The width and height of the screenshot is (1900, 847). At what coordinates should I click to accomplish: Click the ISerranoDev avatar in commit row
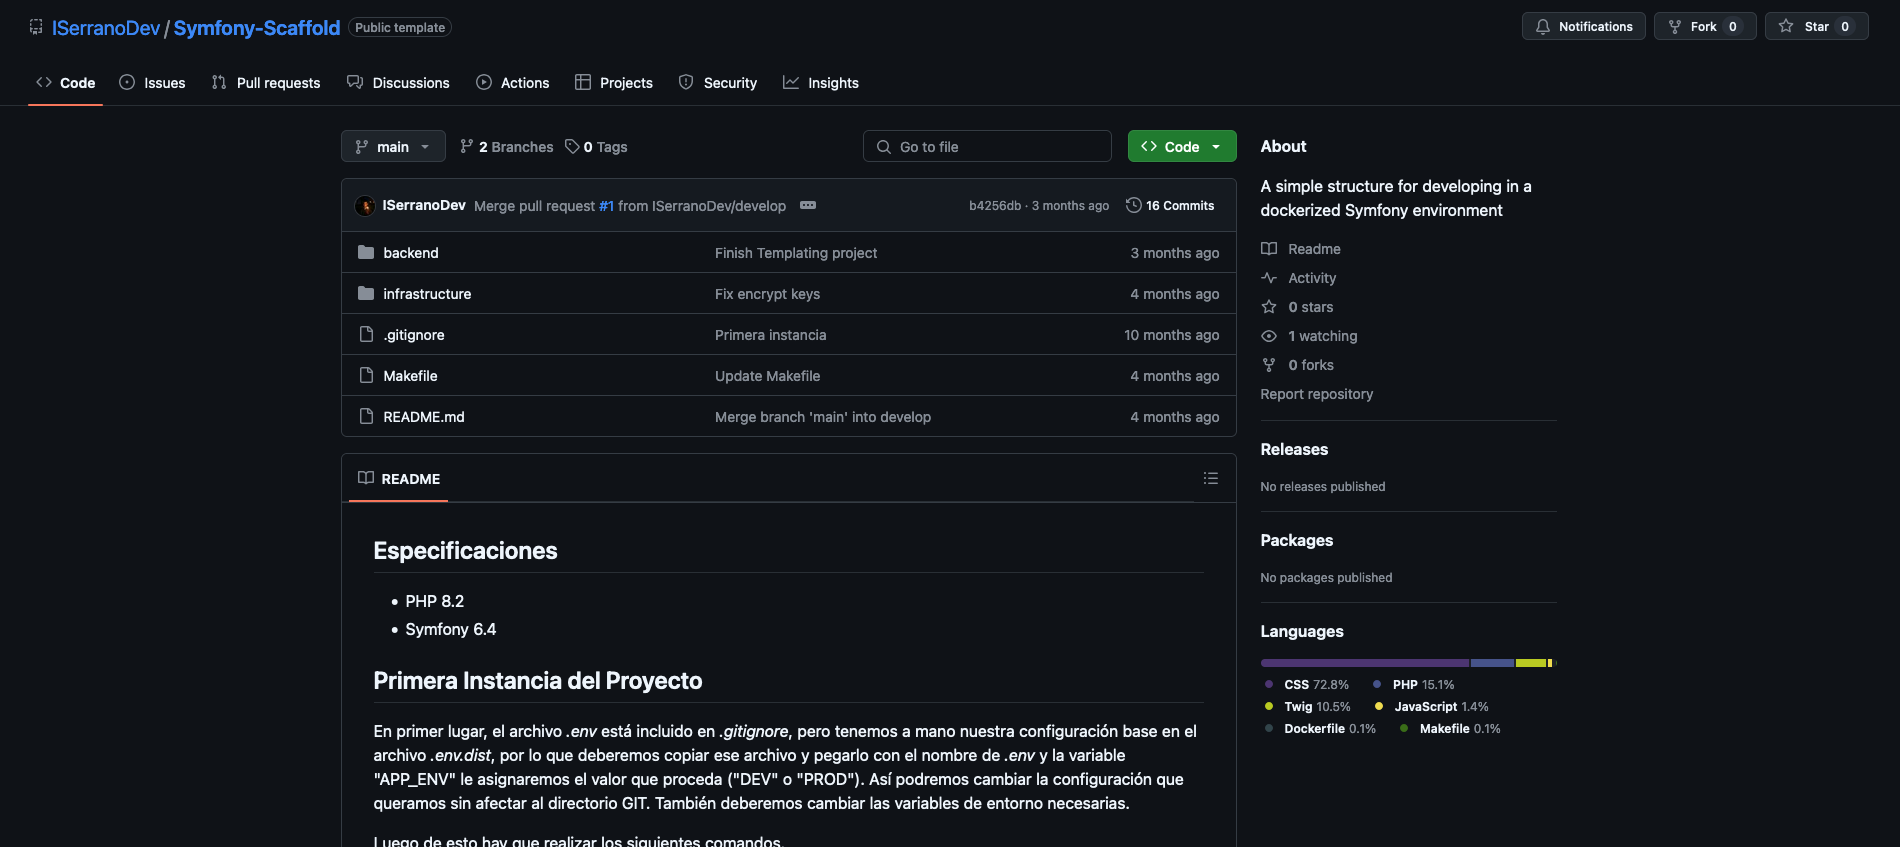[x=365, y=206]
